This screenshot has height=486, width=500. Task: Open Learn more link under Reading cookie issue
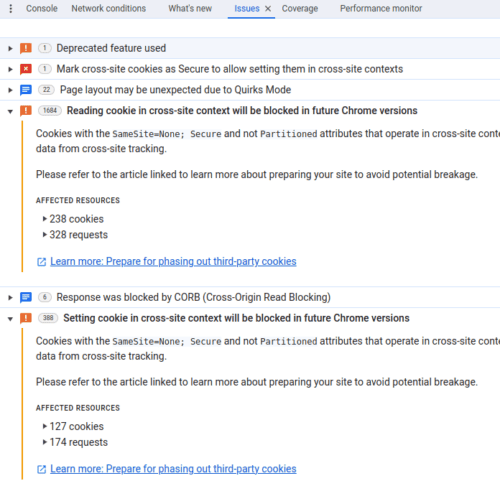(173, 262)
